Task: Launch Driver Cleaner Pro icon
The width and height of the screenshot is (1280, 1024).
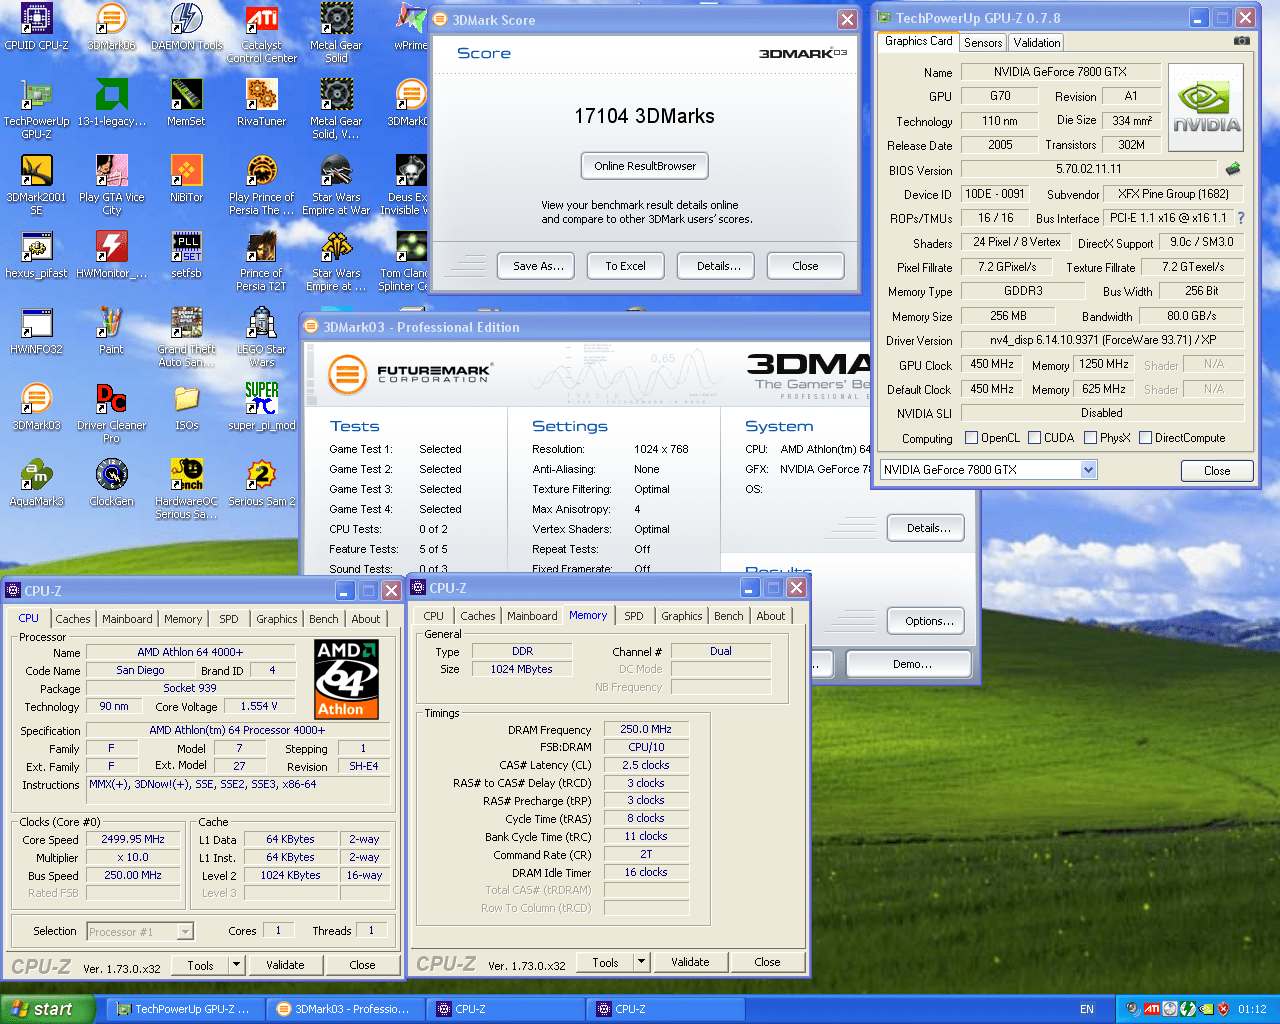Action: [x=111, y=414]
